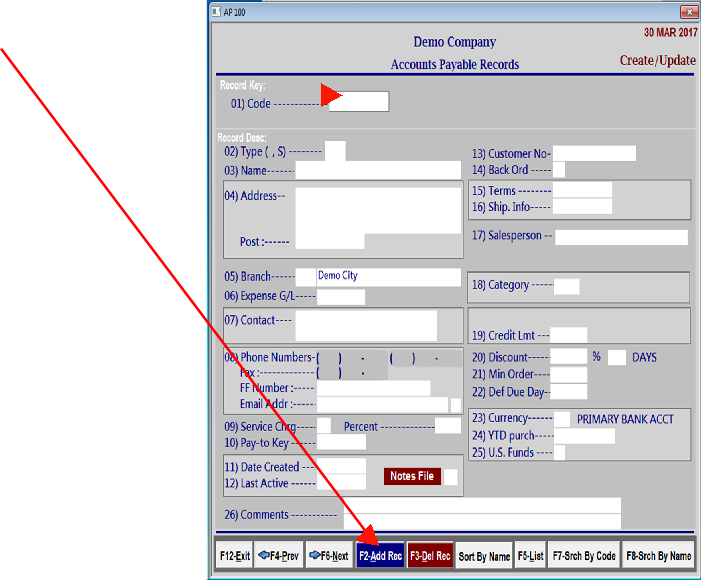701x580 pixels.
Task: Select the Salesperson input field
Action: click(x=621, y=237)
